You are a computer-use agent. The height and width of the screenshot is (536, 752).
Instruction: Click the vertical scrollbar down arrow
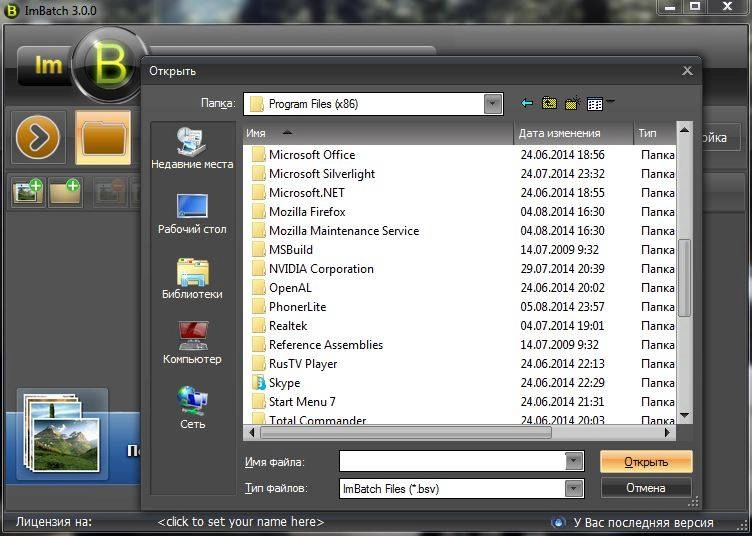click(x=684, y=416)
